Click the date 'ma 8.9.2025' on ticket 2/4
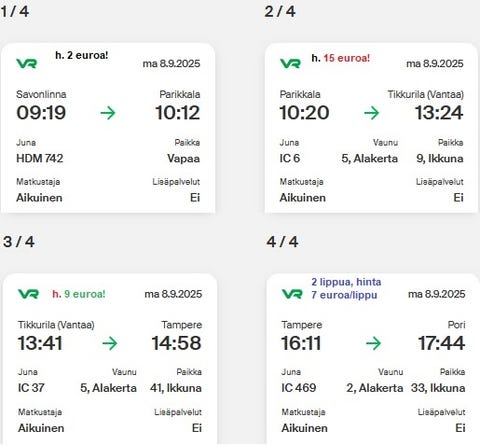480x445 pixels. [435, 63]
